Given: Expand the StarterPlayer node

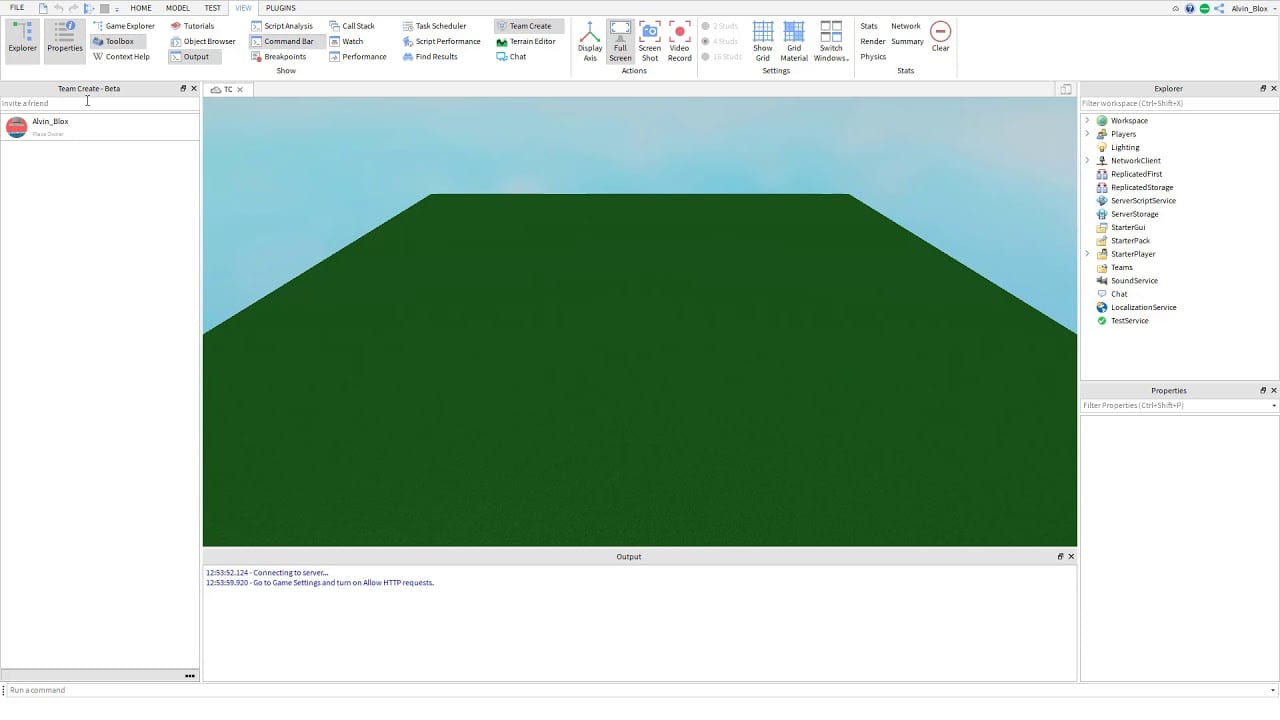Looking at the screenshot, I should pyautogui.click(x=1087, y=254).
